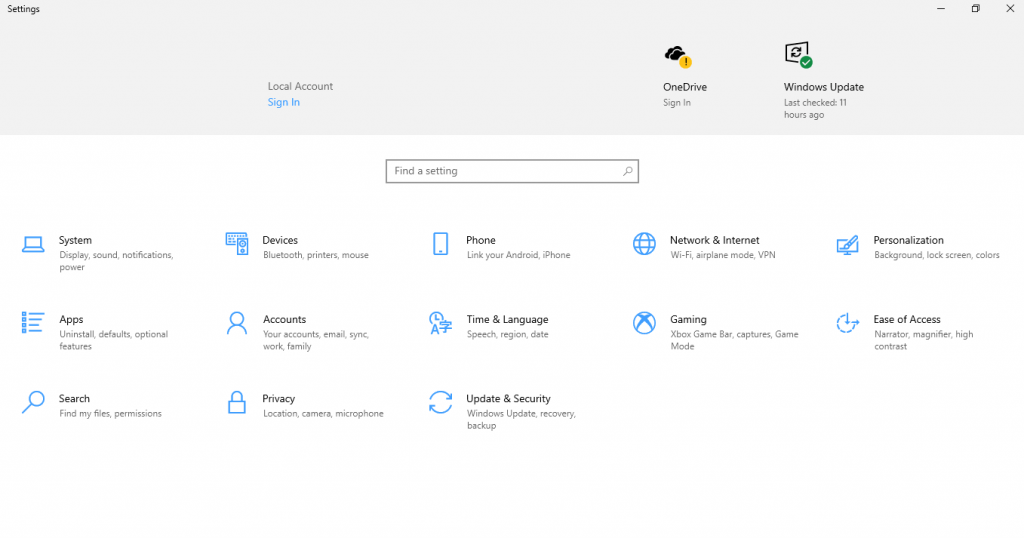Viewport: 1024px width, 538px height.
Task: Open the Phone icon
Action: (x=441, y=244)
